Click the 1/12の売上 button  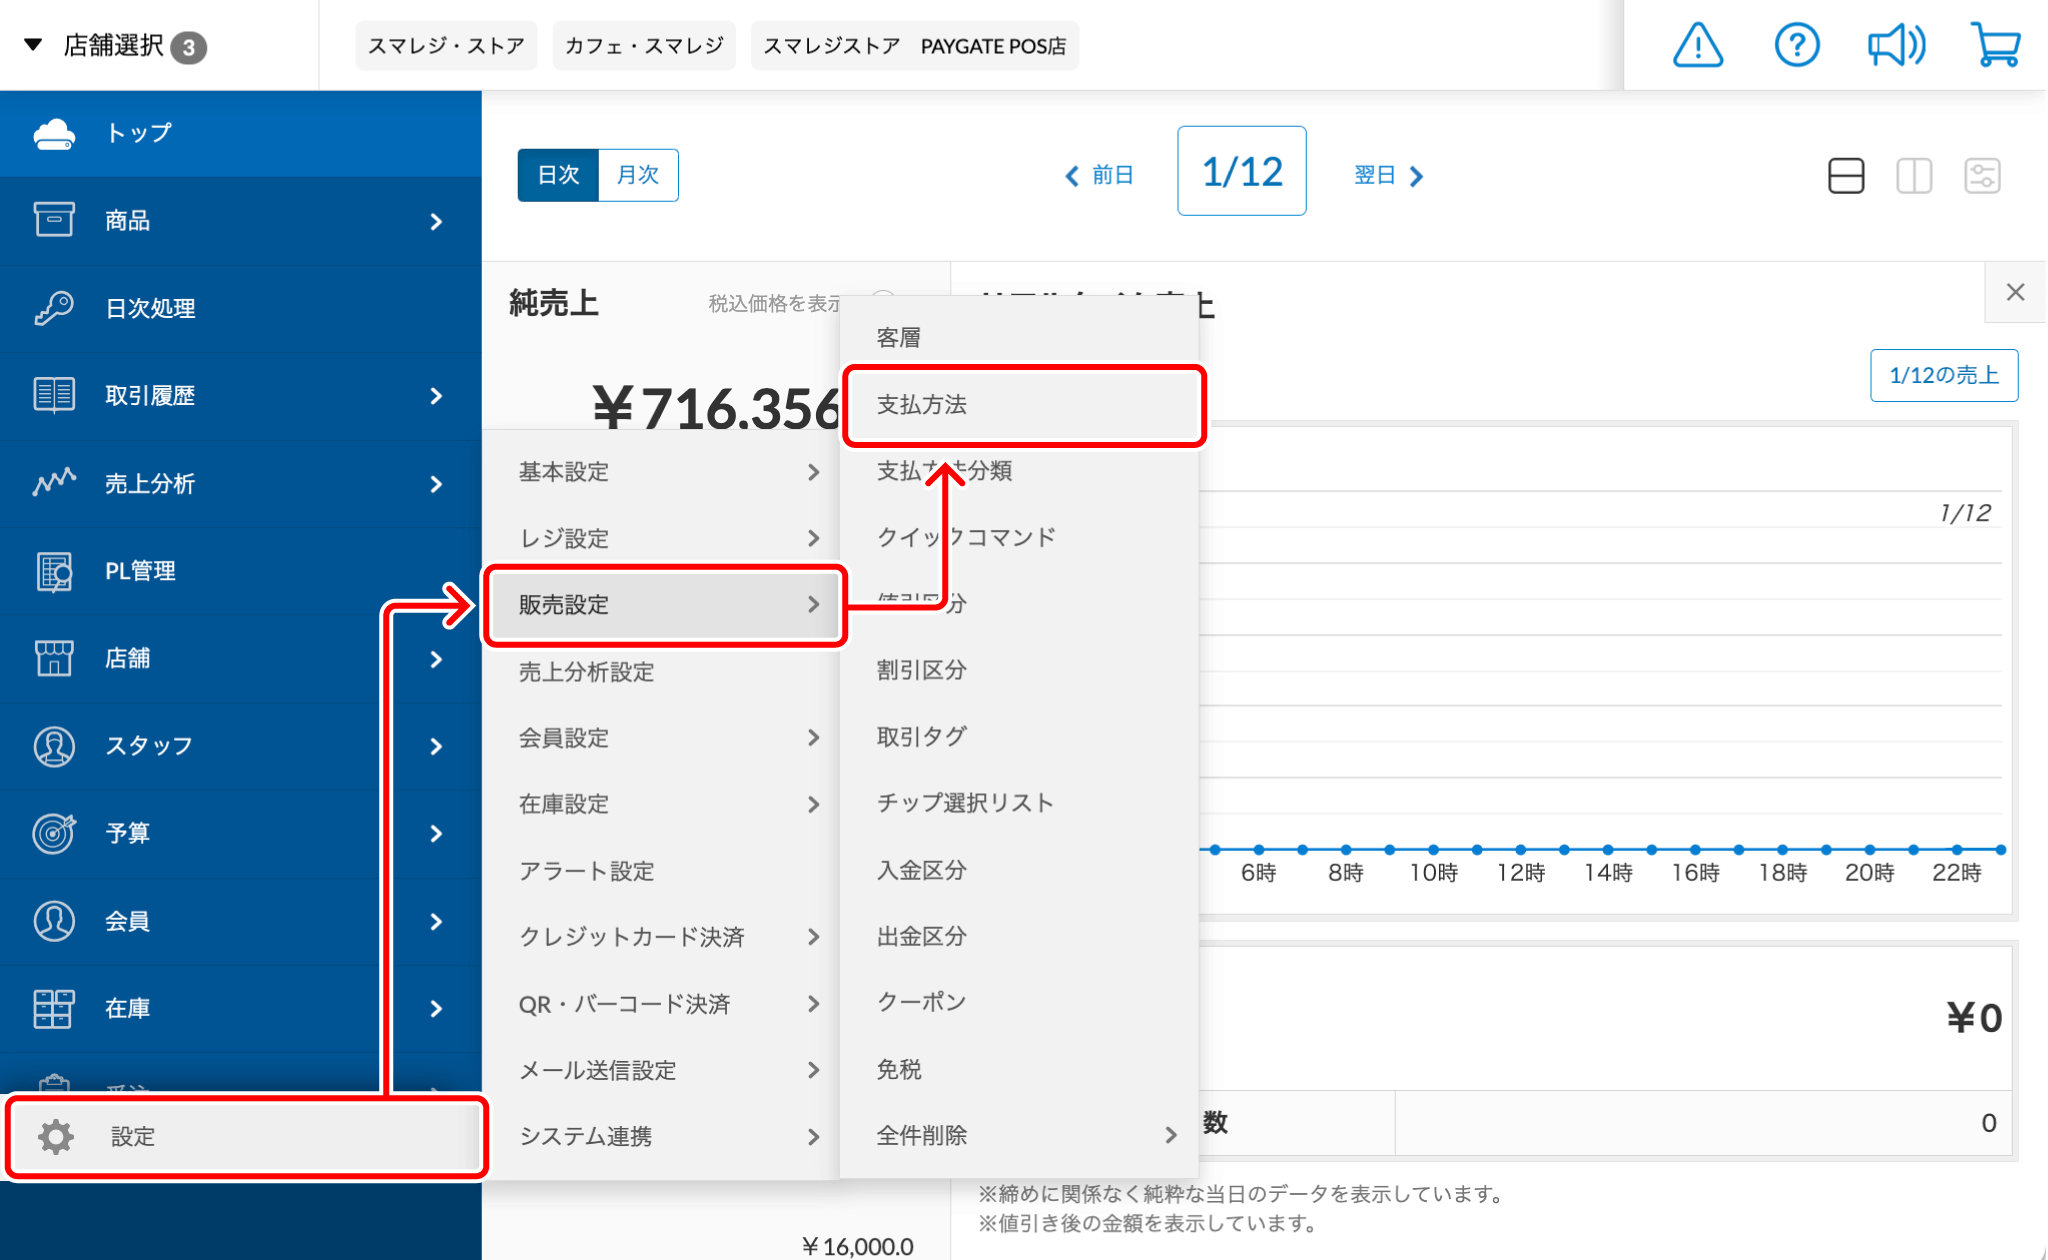pos(1943,375)
